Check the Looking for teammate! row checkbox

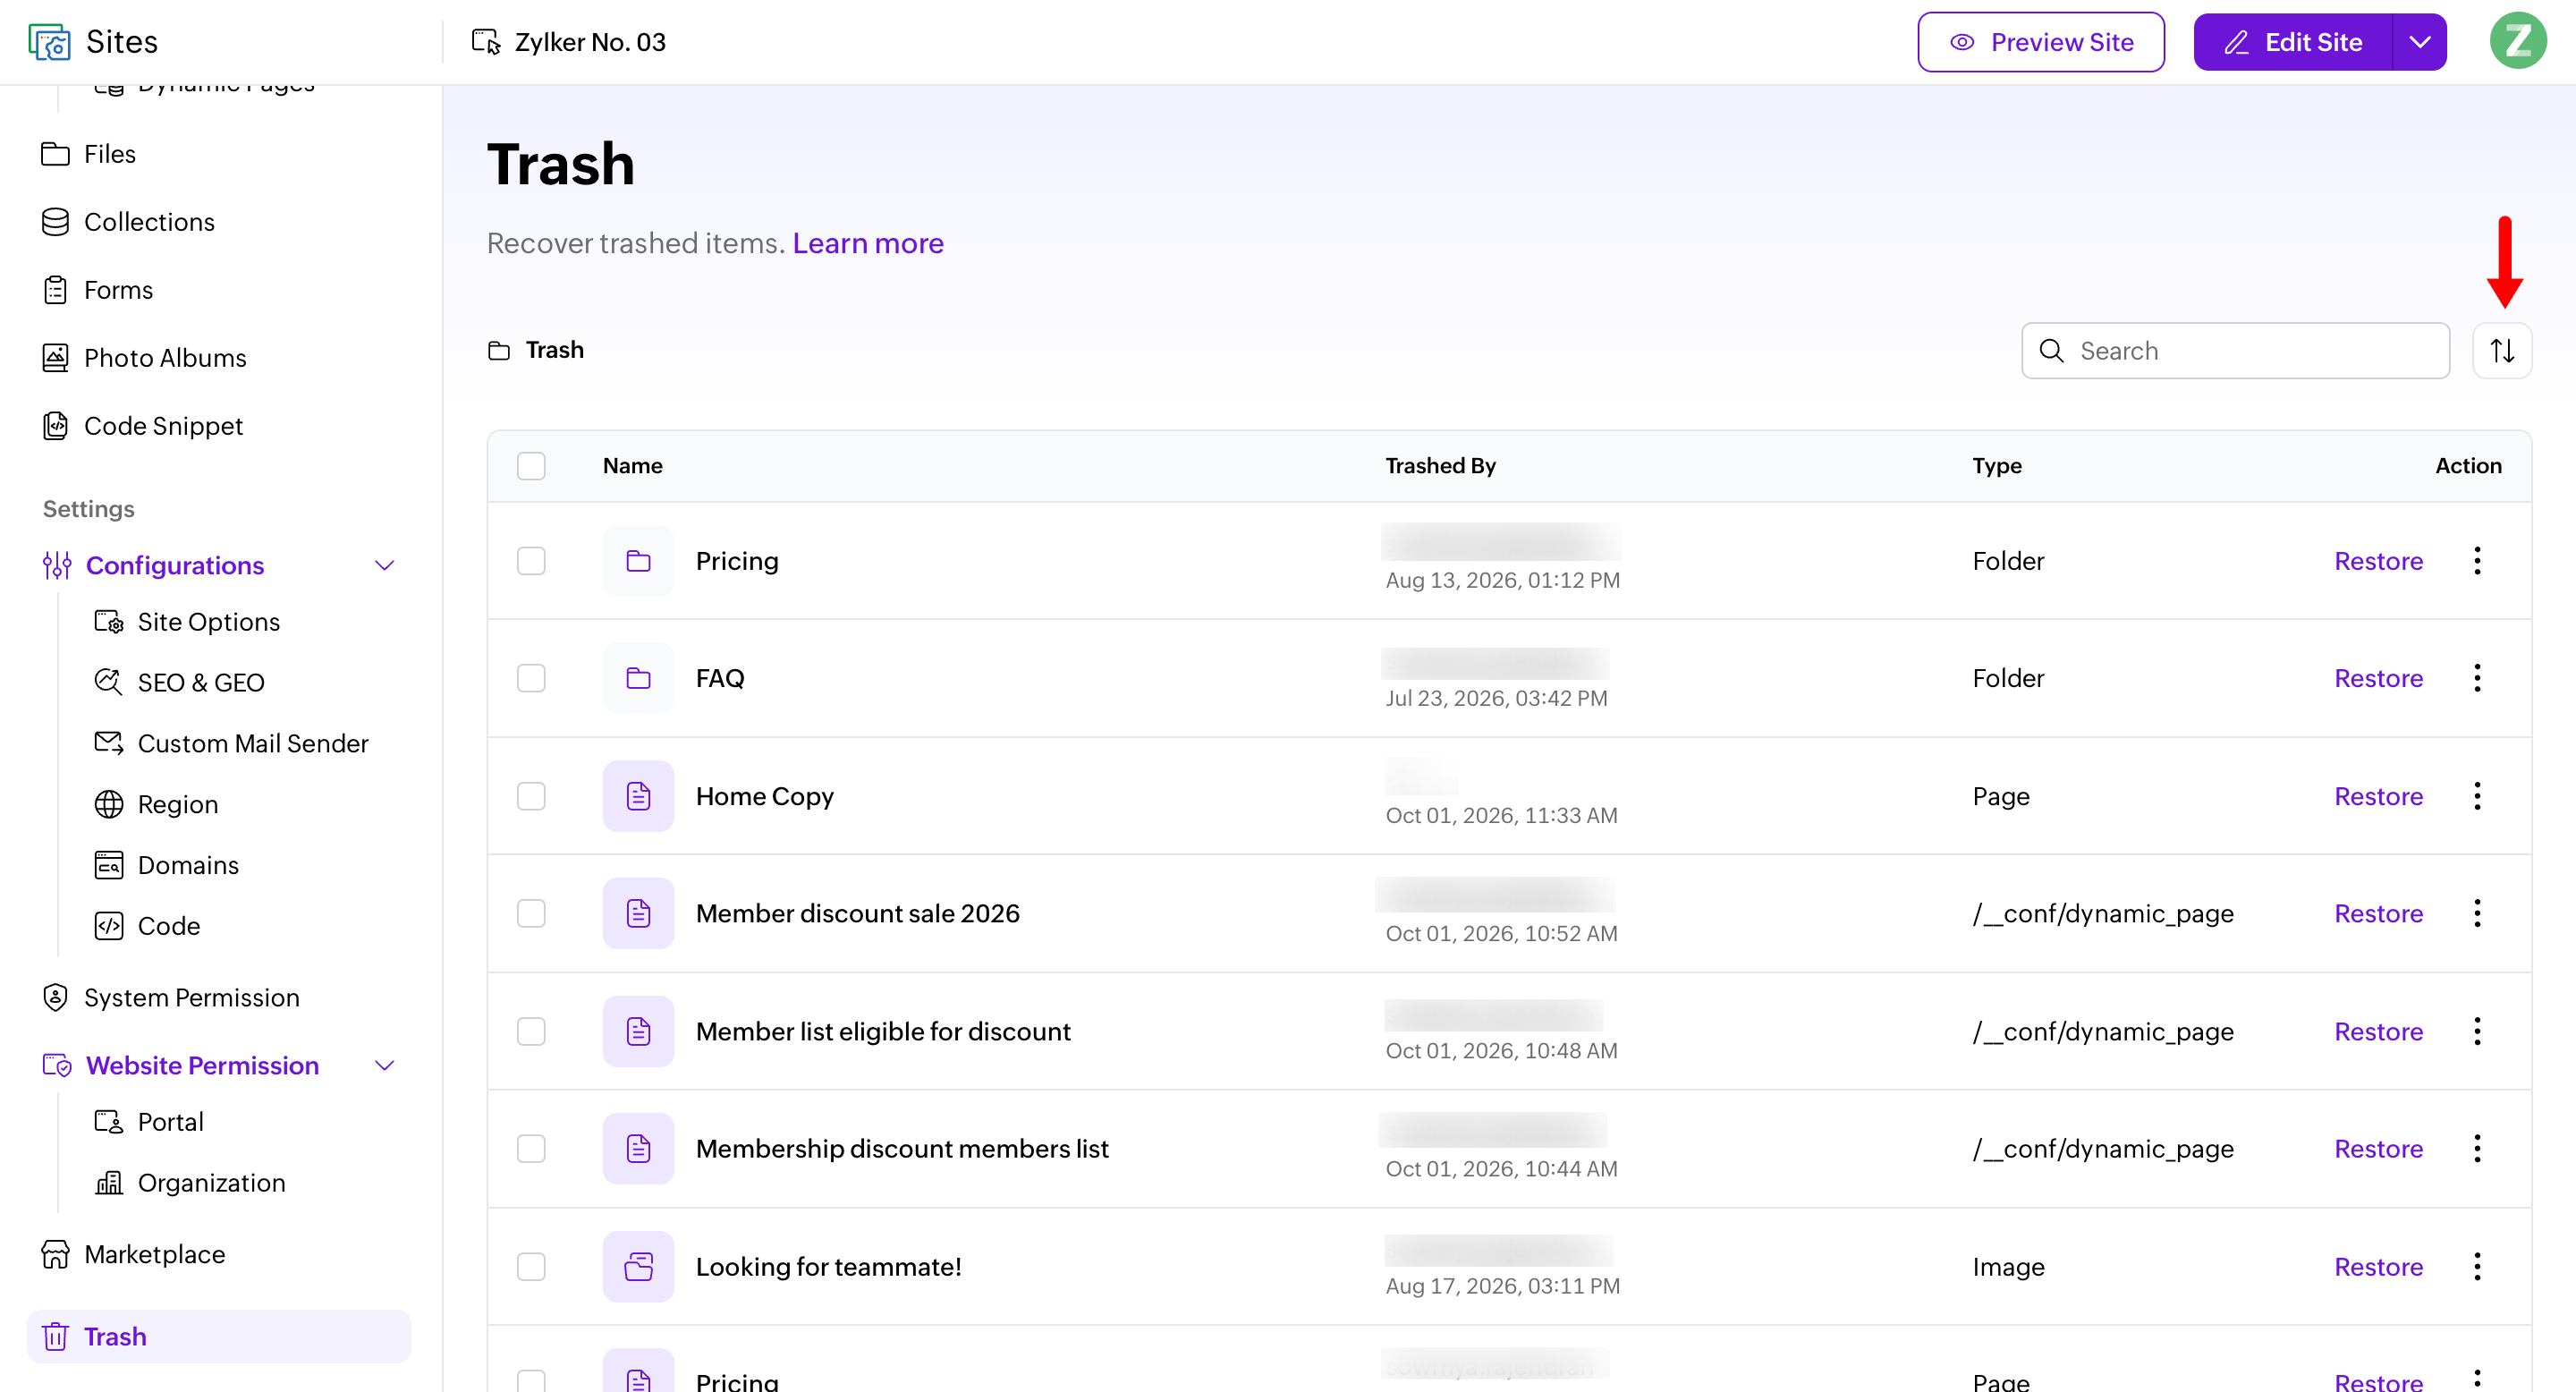point(531,1266)
